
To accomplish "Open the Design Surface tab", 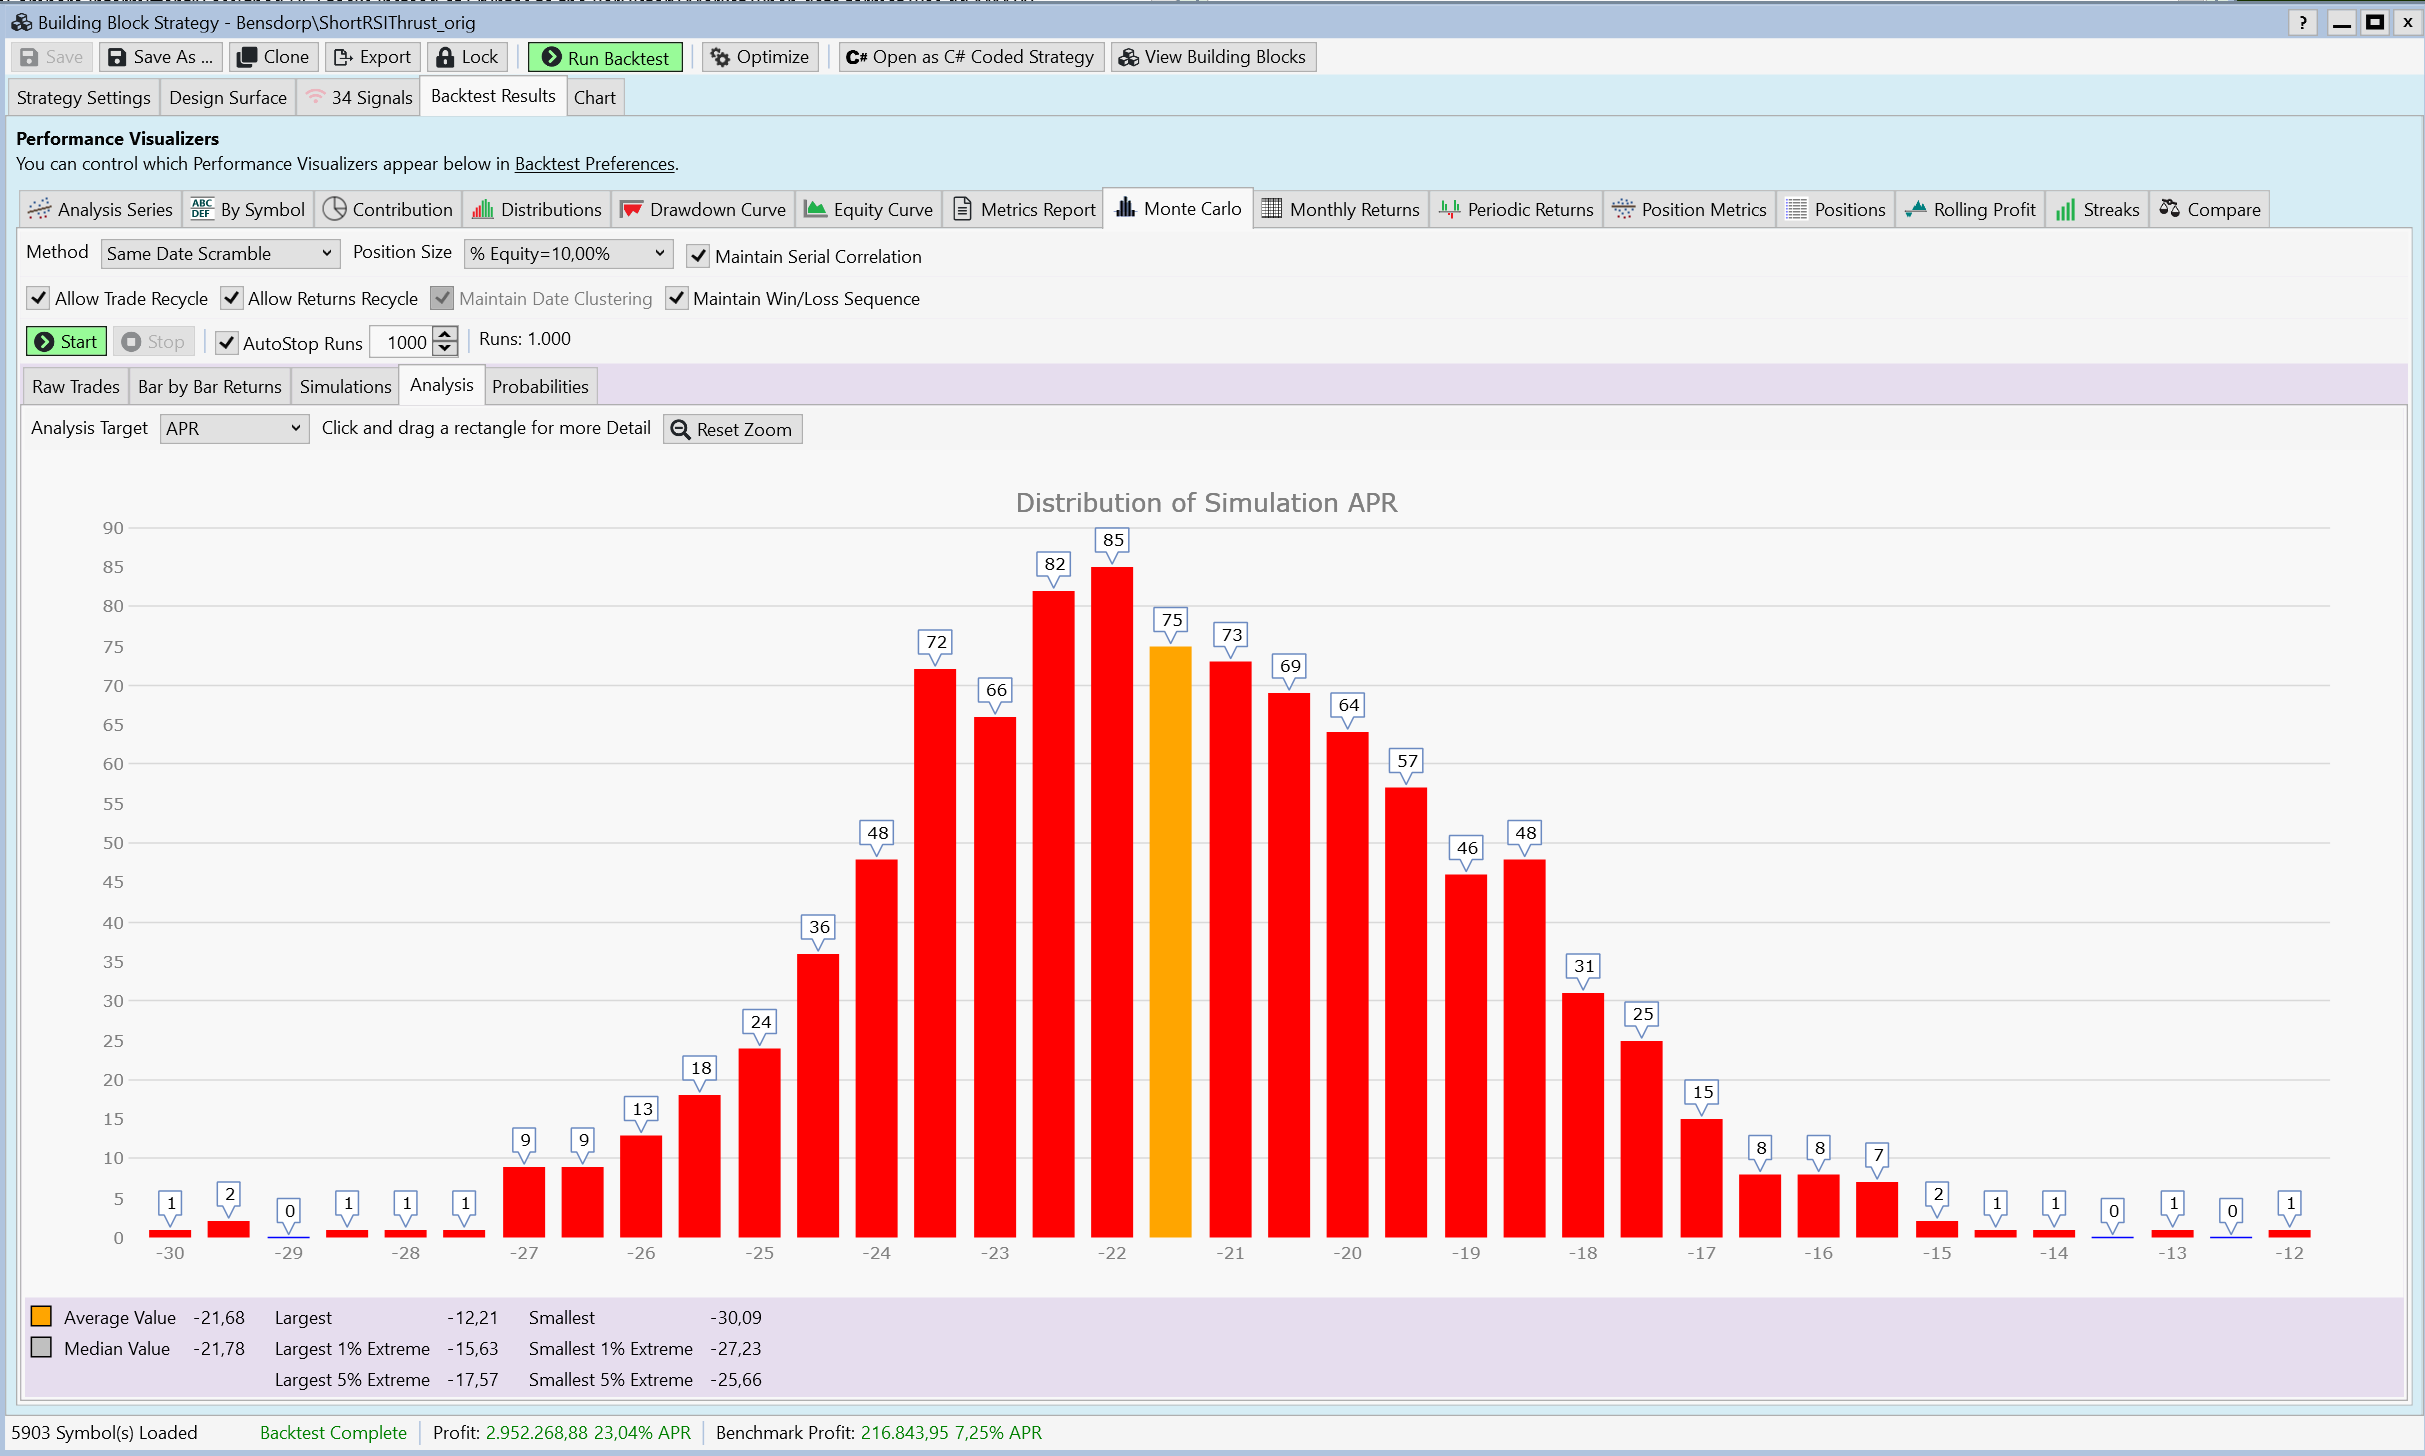I will point(228,97).
